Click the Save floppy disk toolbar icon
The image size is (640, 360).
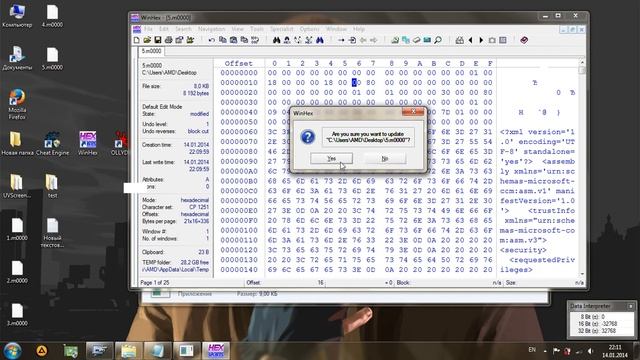tap(158, 40)
